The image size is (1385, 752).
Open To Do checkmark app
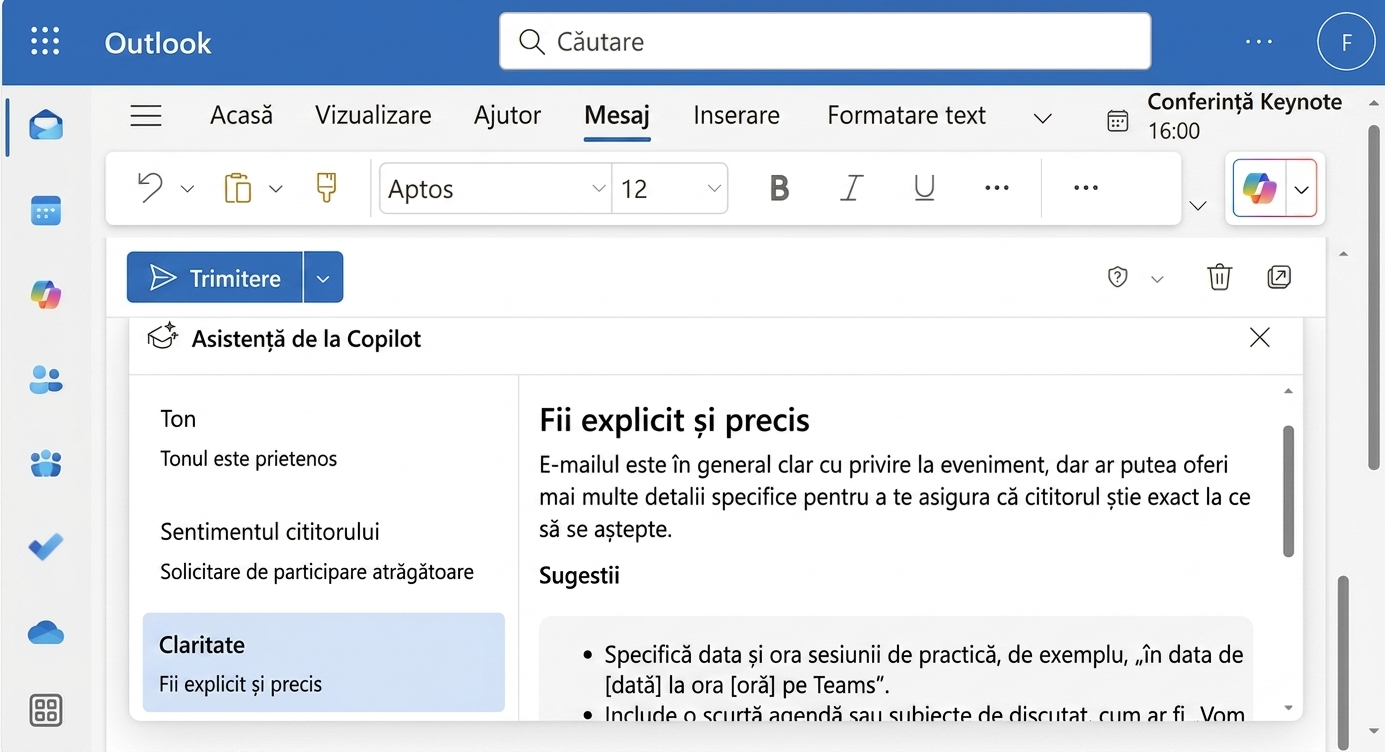[x=45, y=547]
